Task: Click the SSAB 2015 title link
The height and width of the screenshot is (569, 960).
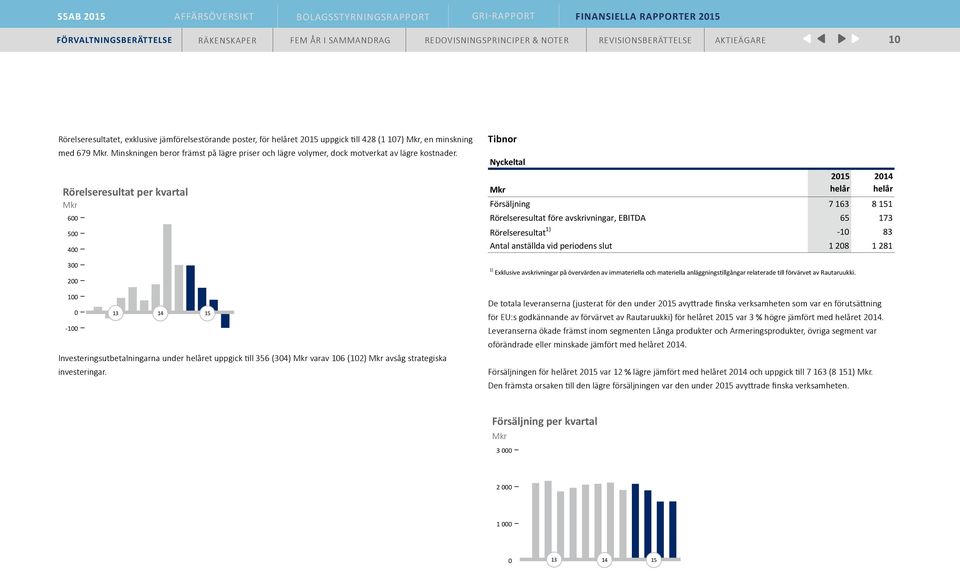Action: tap(81, 17)
